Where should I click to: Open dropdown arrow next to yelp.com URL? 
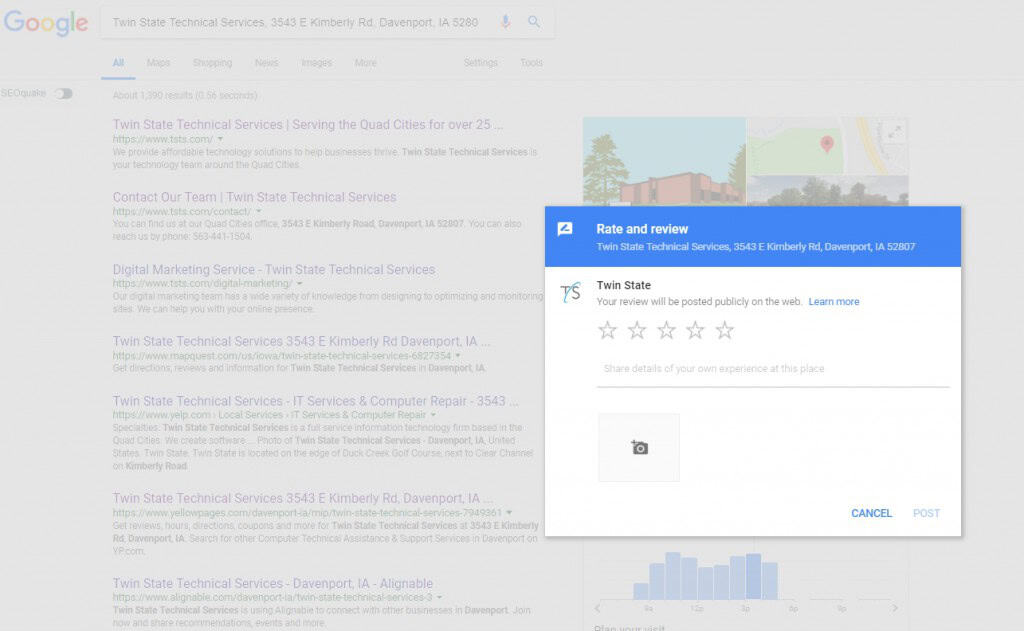[433, 415]
